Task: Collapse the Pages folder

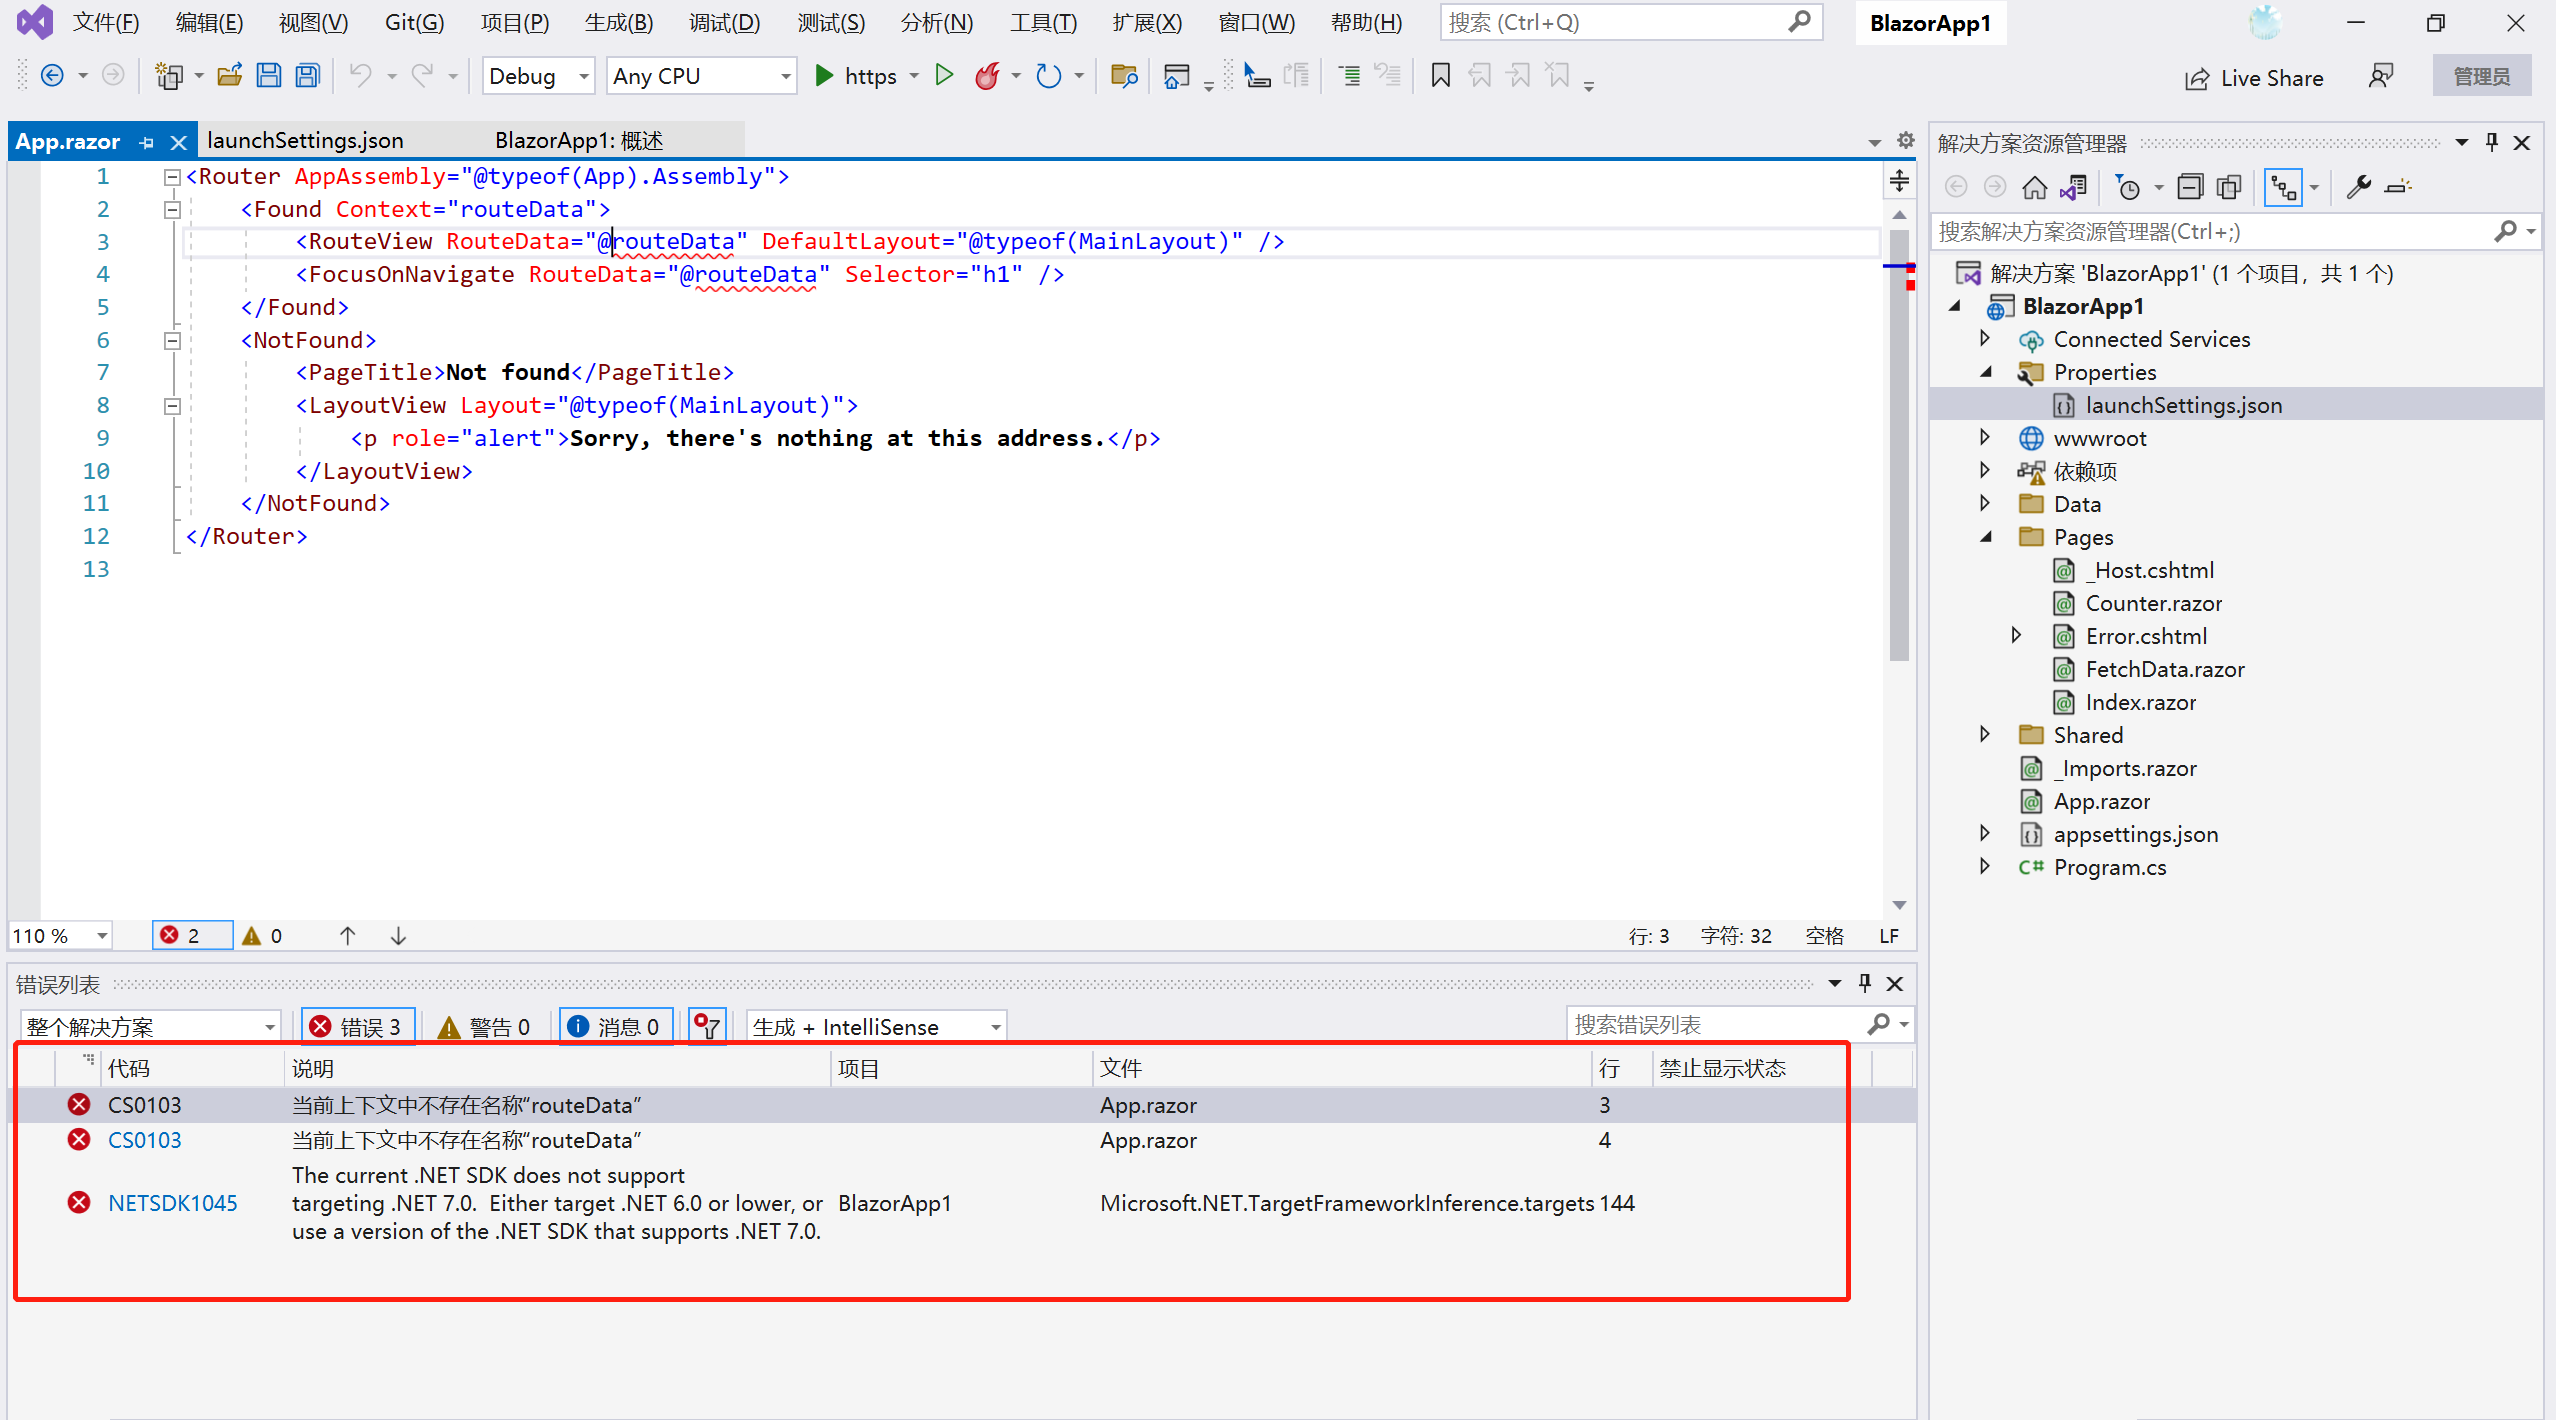Action: coord(1986,537)
